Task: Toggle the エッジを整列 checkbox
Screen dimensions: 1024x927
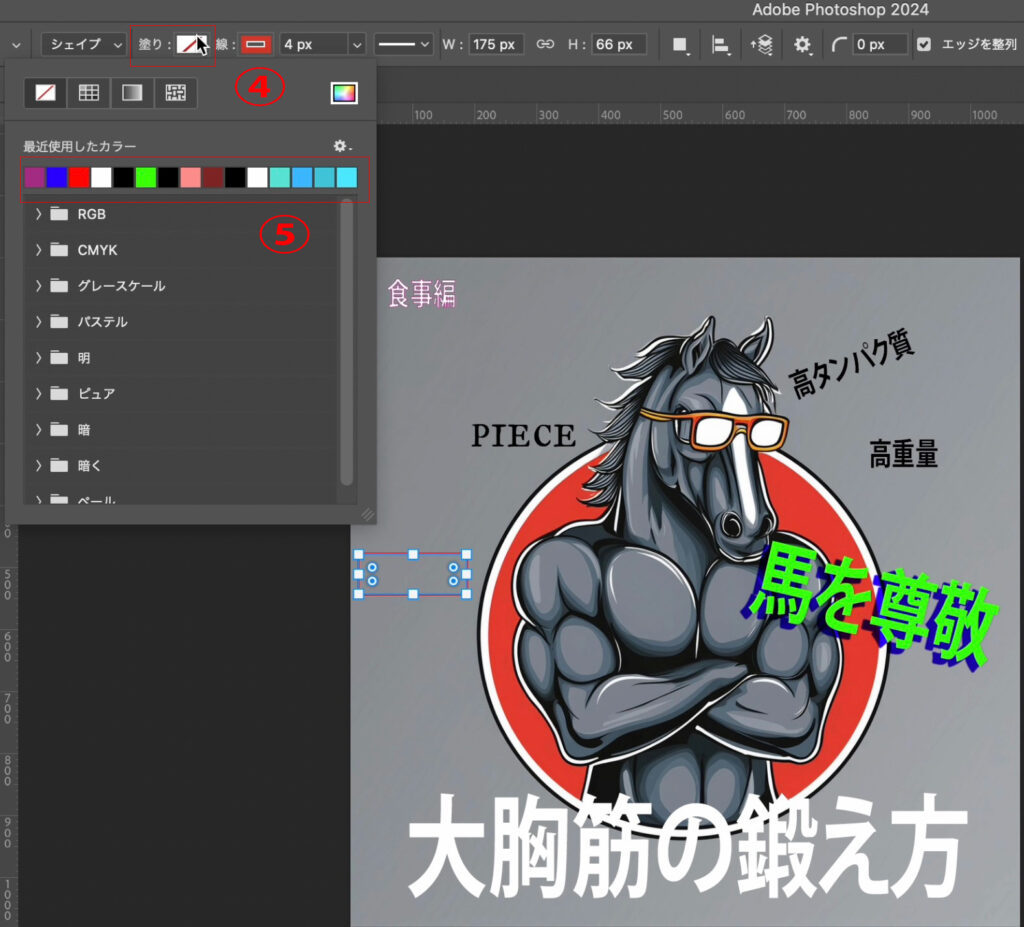Action: [923, 44]
